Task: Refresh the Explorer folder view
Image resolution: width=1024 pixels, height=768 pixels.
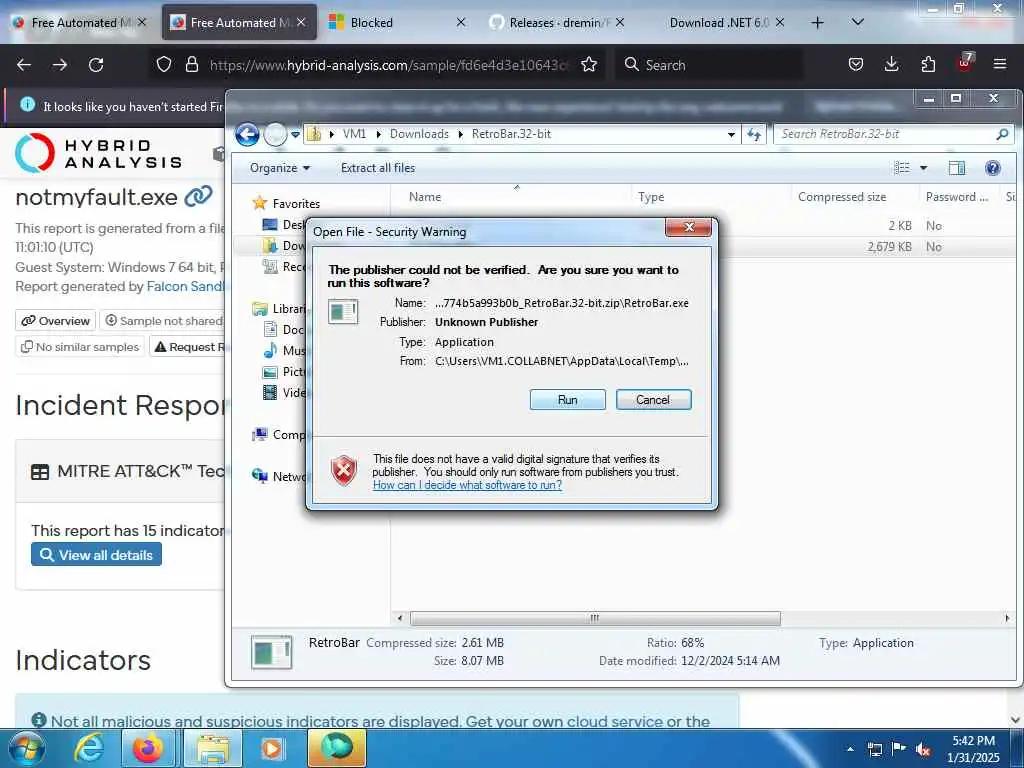Action: 754,135
